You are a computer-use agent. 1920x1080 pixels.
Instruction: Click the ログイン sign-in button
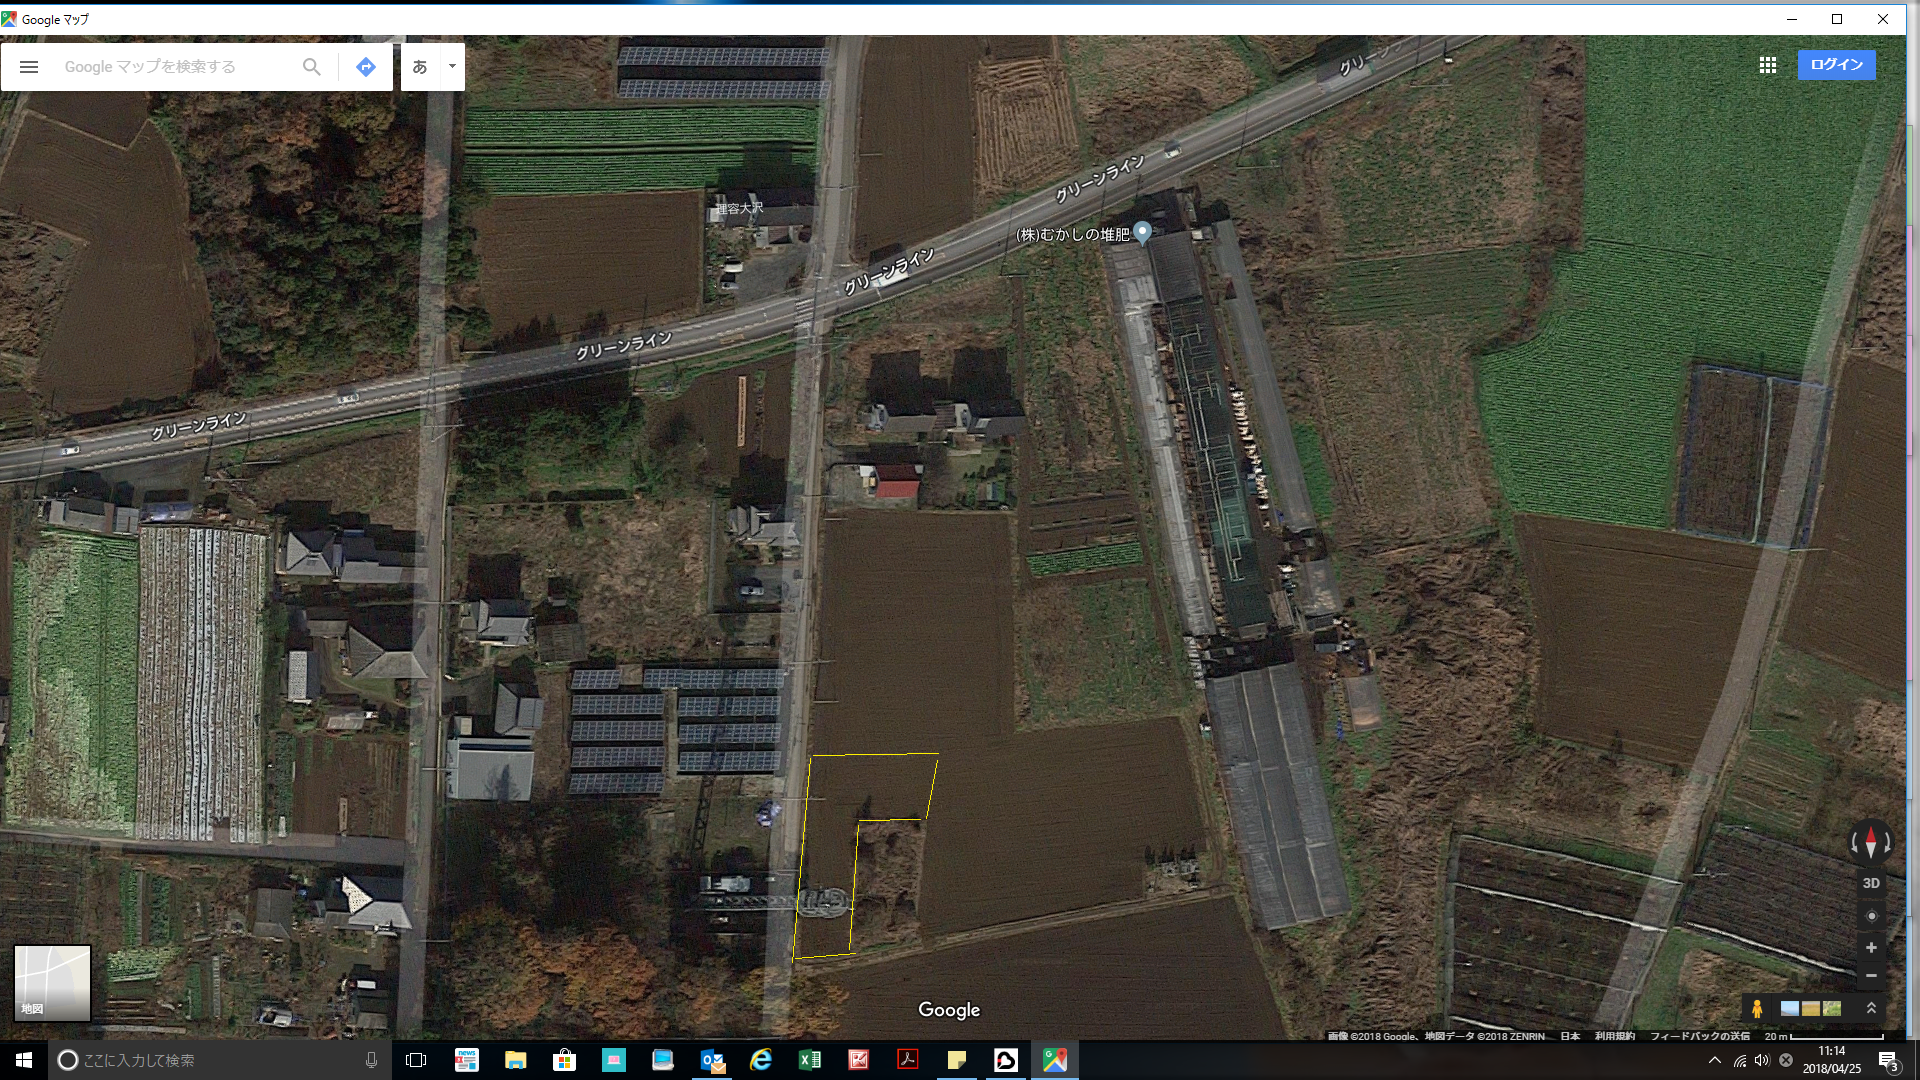click(1836, 65)
